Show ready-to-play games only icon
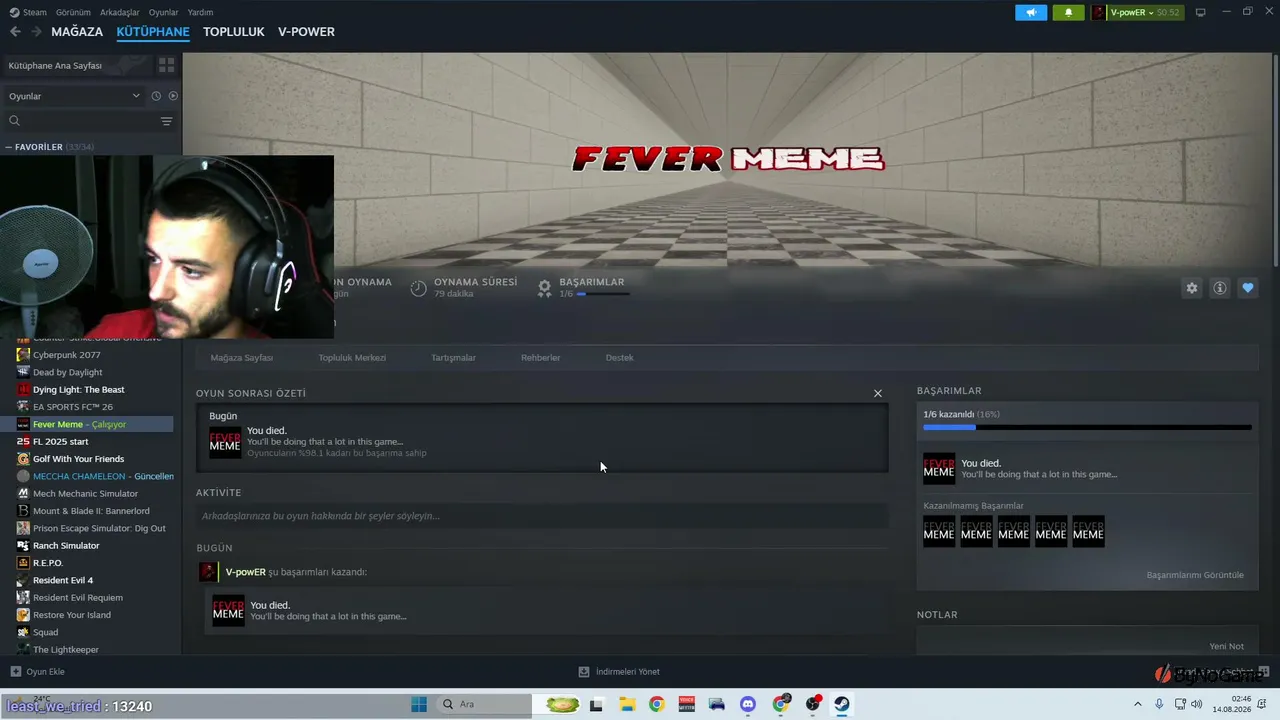This screenshot has width=1280, height=720. pos(173,96)
